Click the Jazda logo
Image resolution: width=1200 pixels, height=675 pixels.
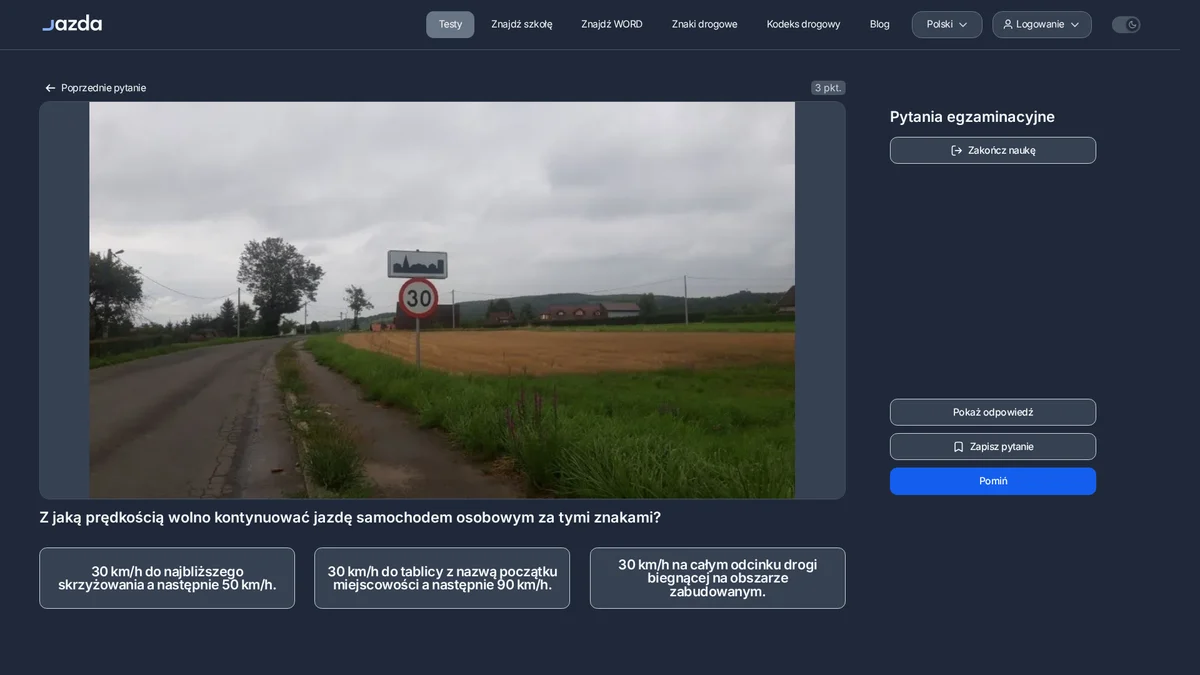click(x=72, y=23)
